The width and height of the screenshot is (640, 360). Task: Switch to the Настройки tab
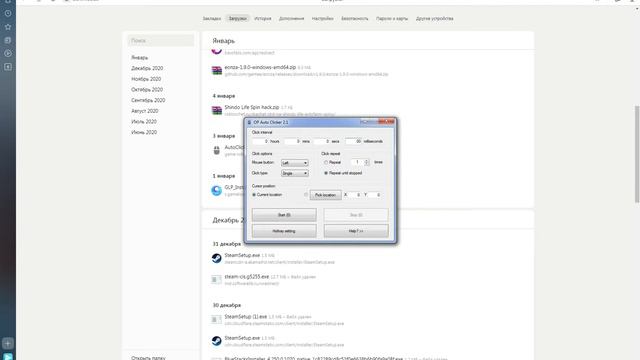tap(322, 18)
